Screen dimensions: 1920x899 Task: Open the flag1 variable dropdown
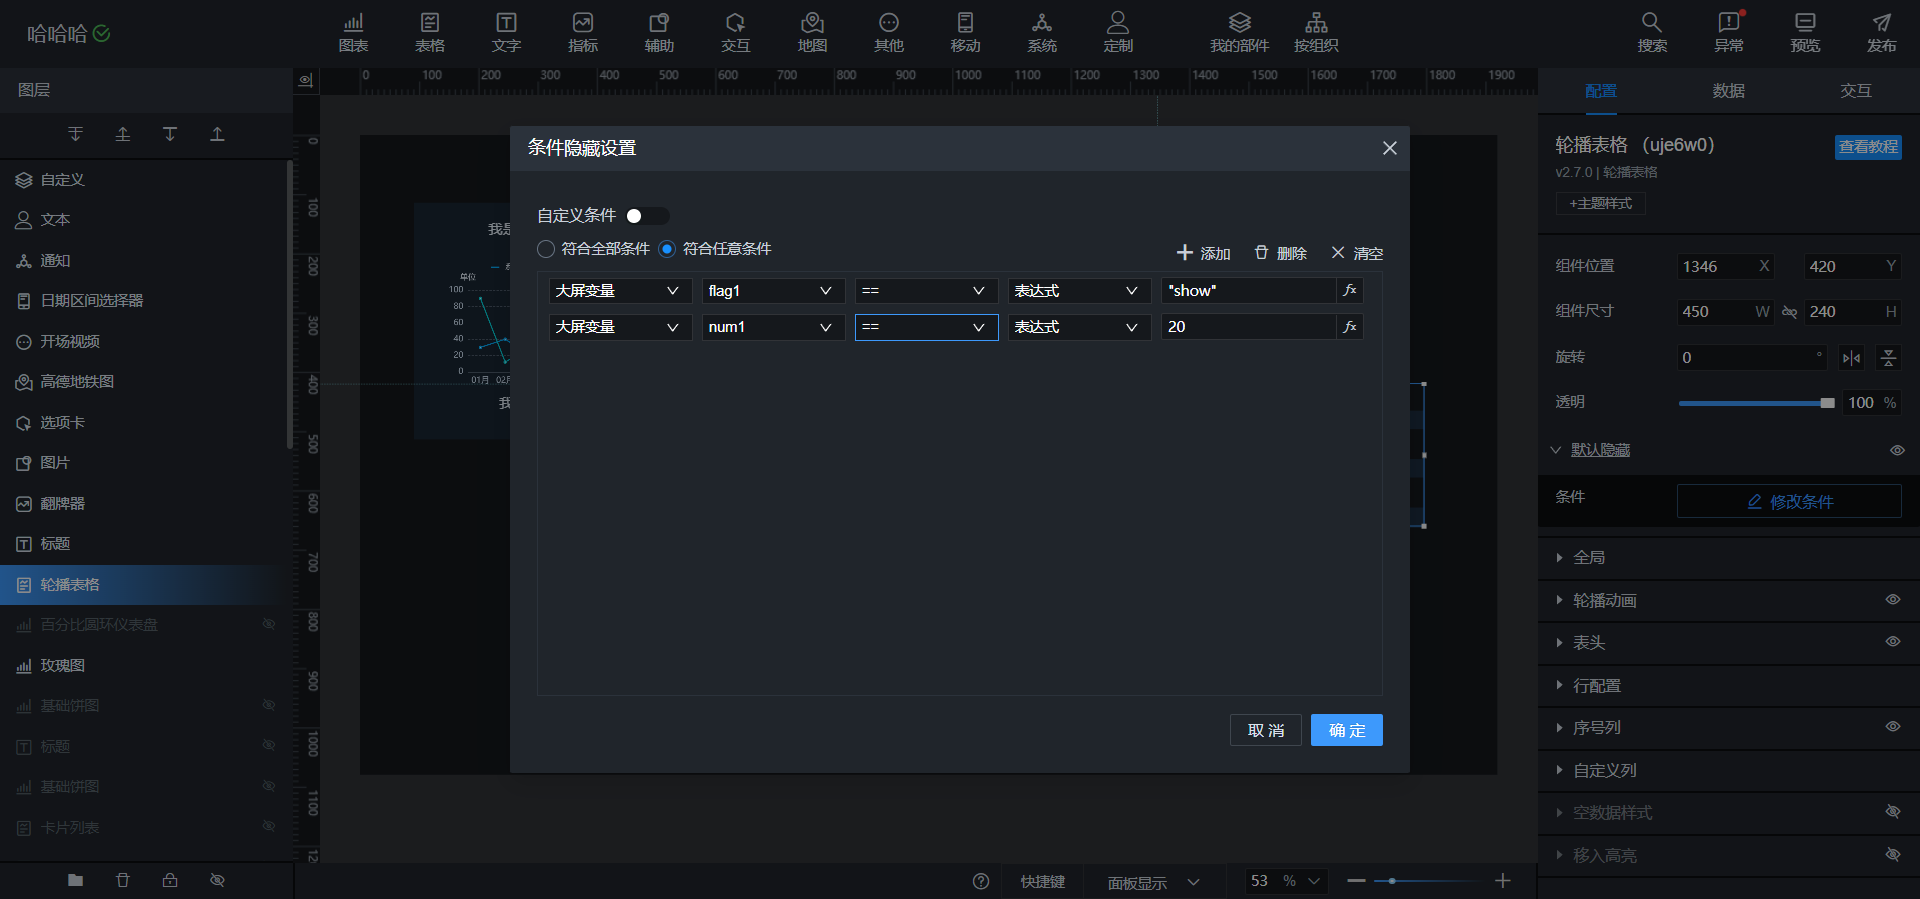click(x=773, y=291)
